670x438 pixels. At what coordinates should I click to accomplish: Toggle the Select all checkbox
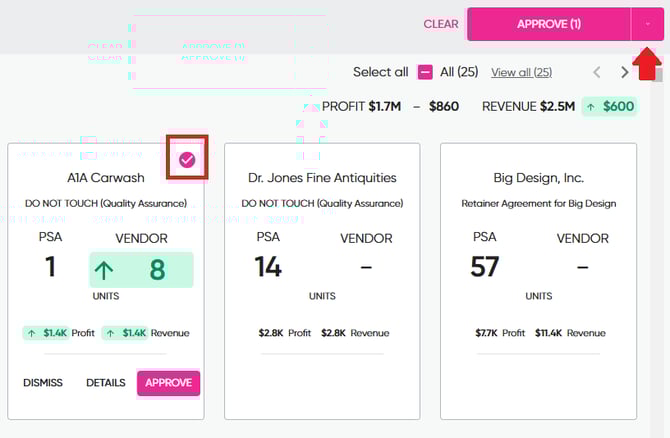point(425,72)
